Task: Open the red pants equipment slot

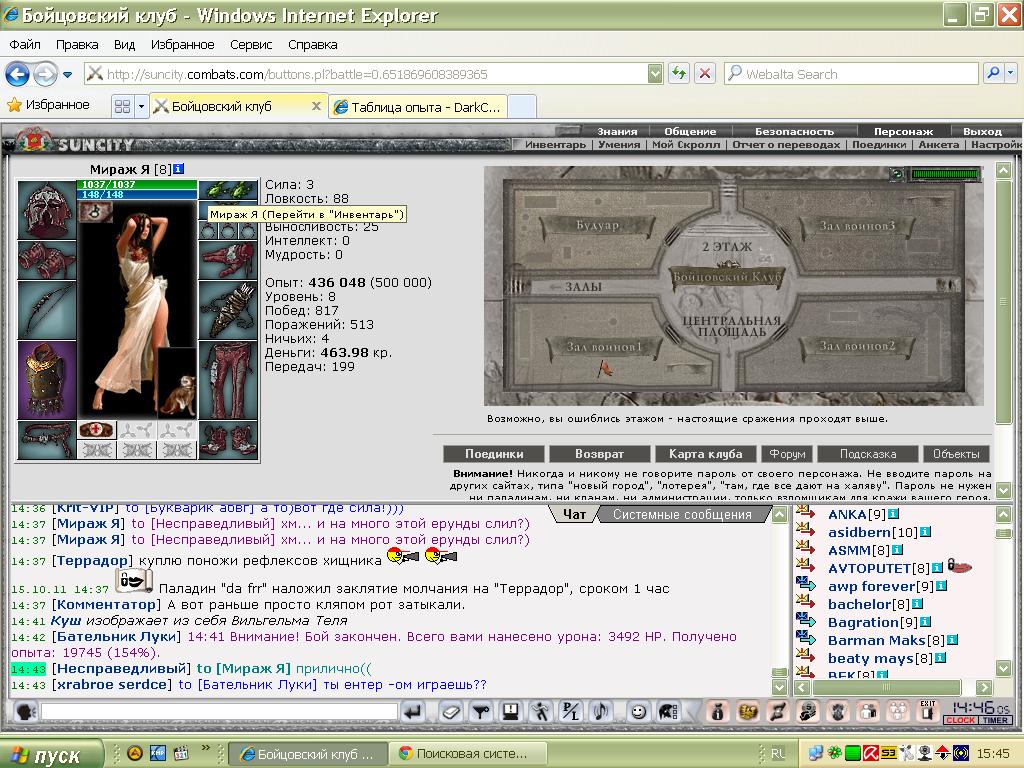Action: point(228,379)
